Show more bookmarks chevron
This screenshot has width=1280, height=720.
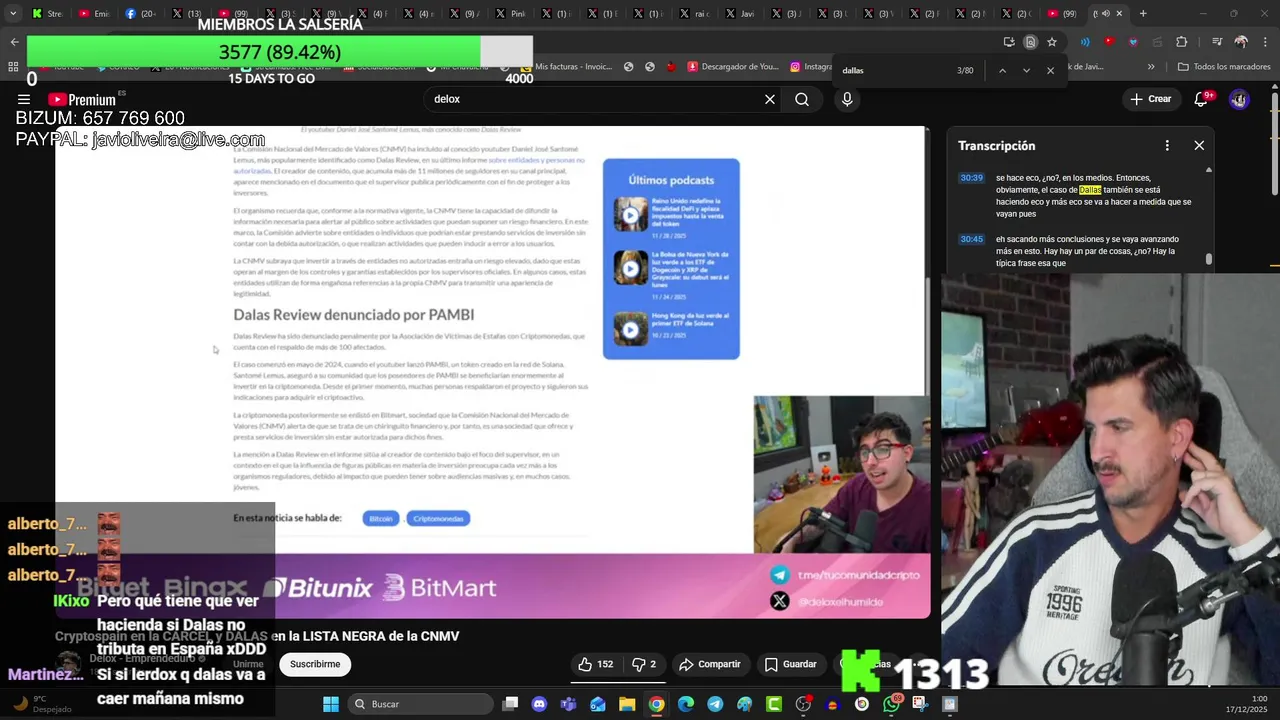pos(1151,67)
